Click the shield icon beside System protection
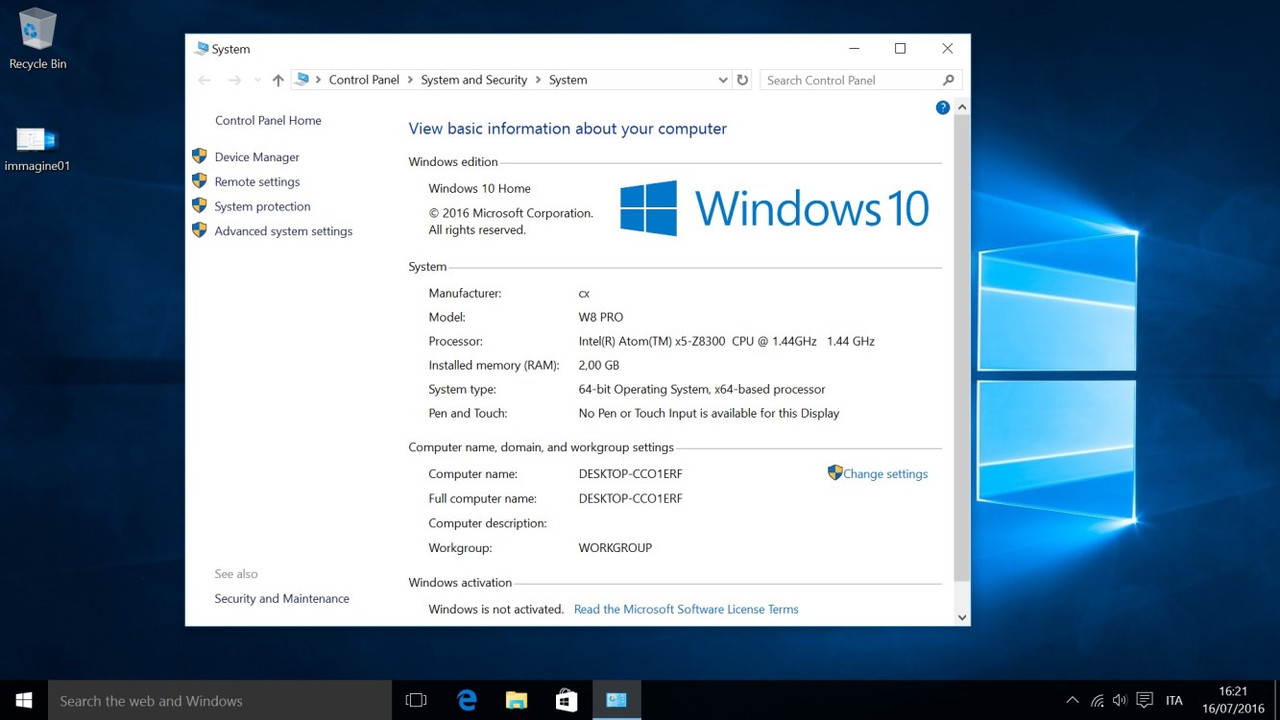The height and width of the screenshot is (720, 1280). [x=199, y=205]
